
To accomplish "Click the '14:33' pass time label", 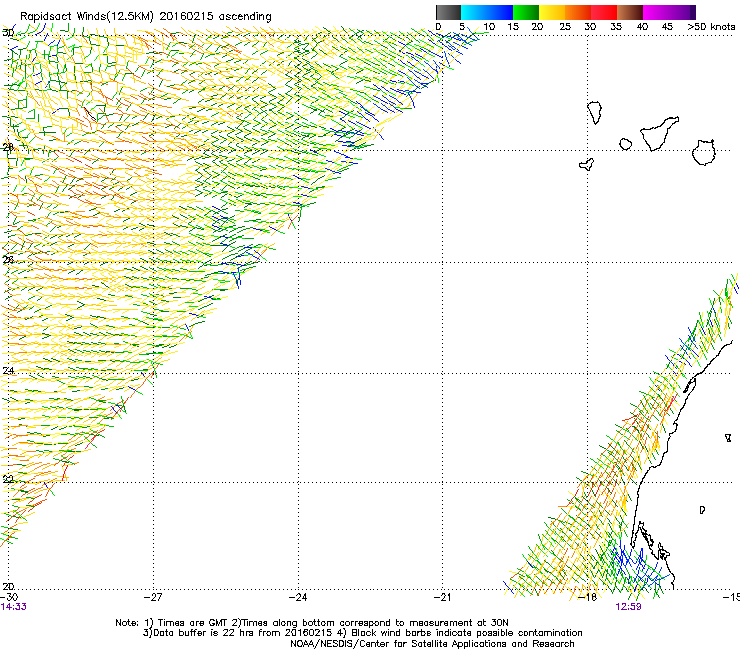I will 14,607.
